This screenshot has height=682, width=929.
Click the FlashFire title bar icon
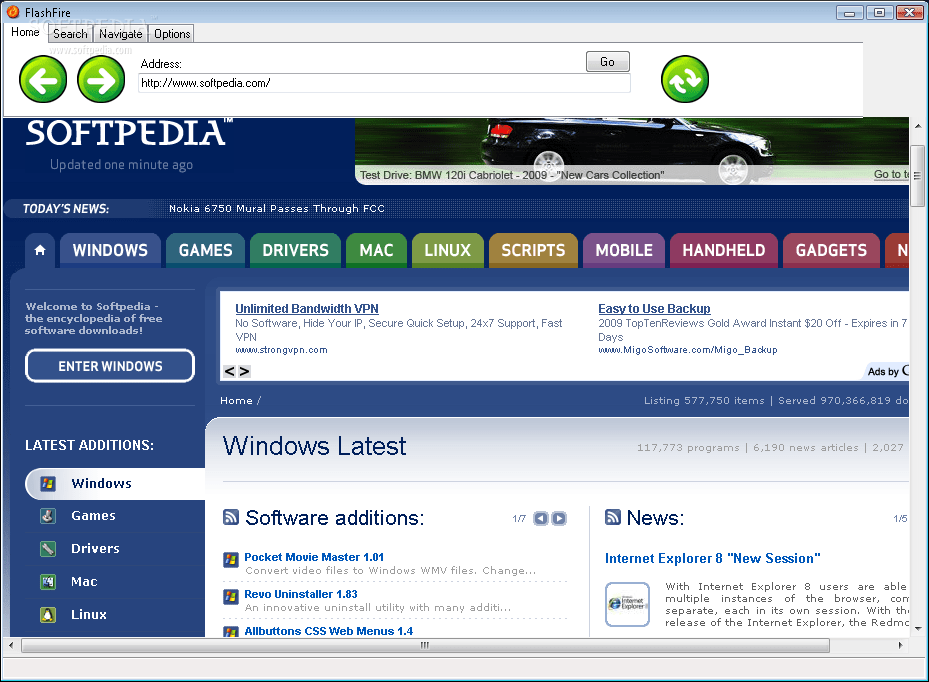tap(12, 12)
